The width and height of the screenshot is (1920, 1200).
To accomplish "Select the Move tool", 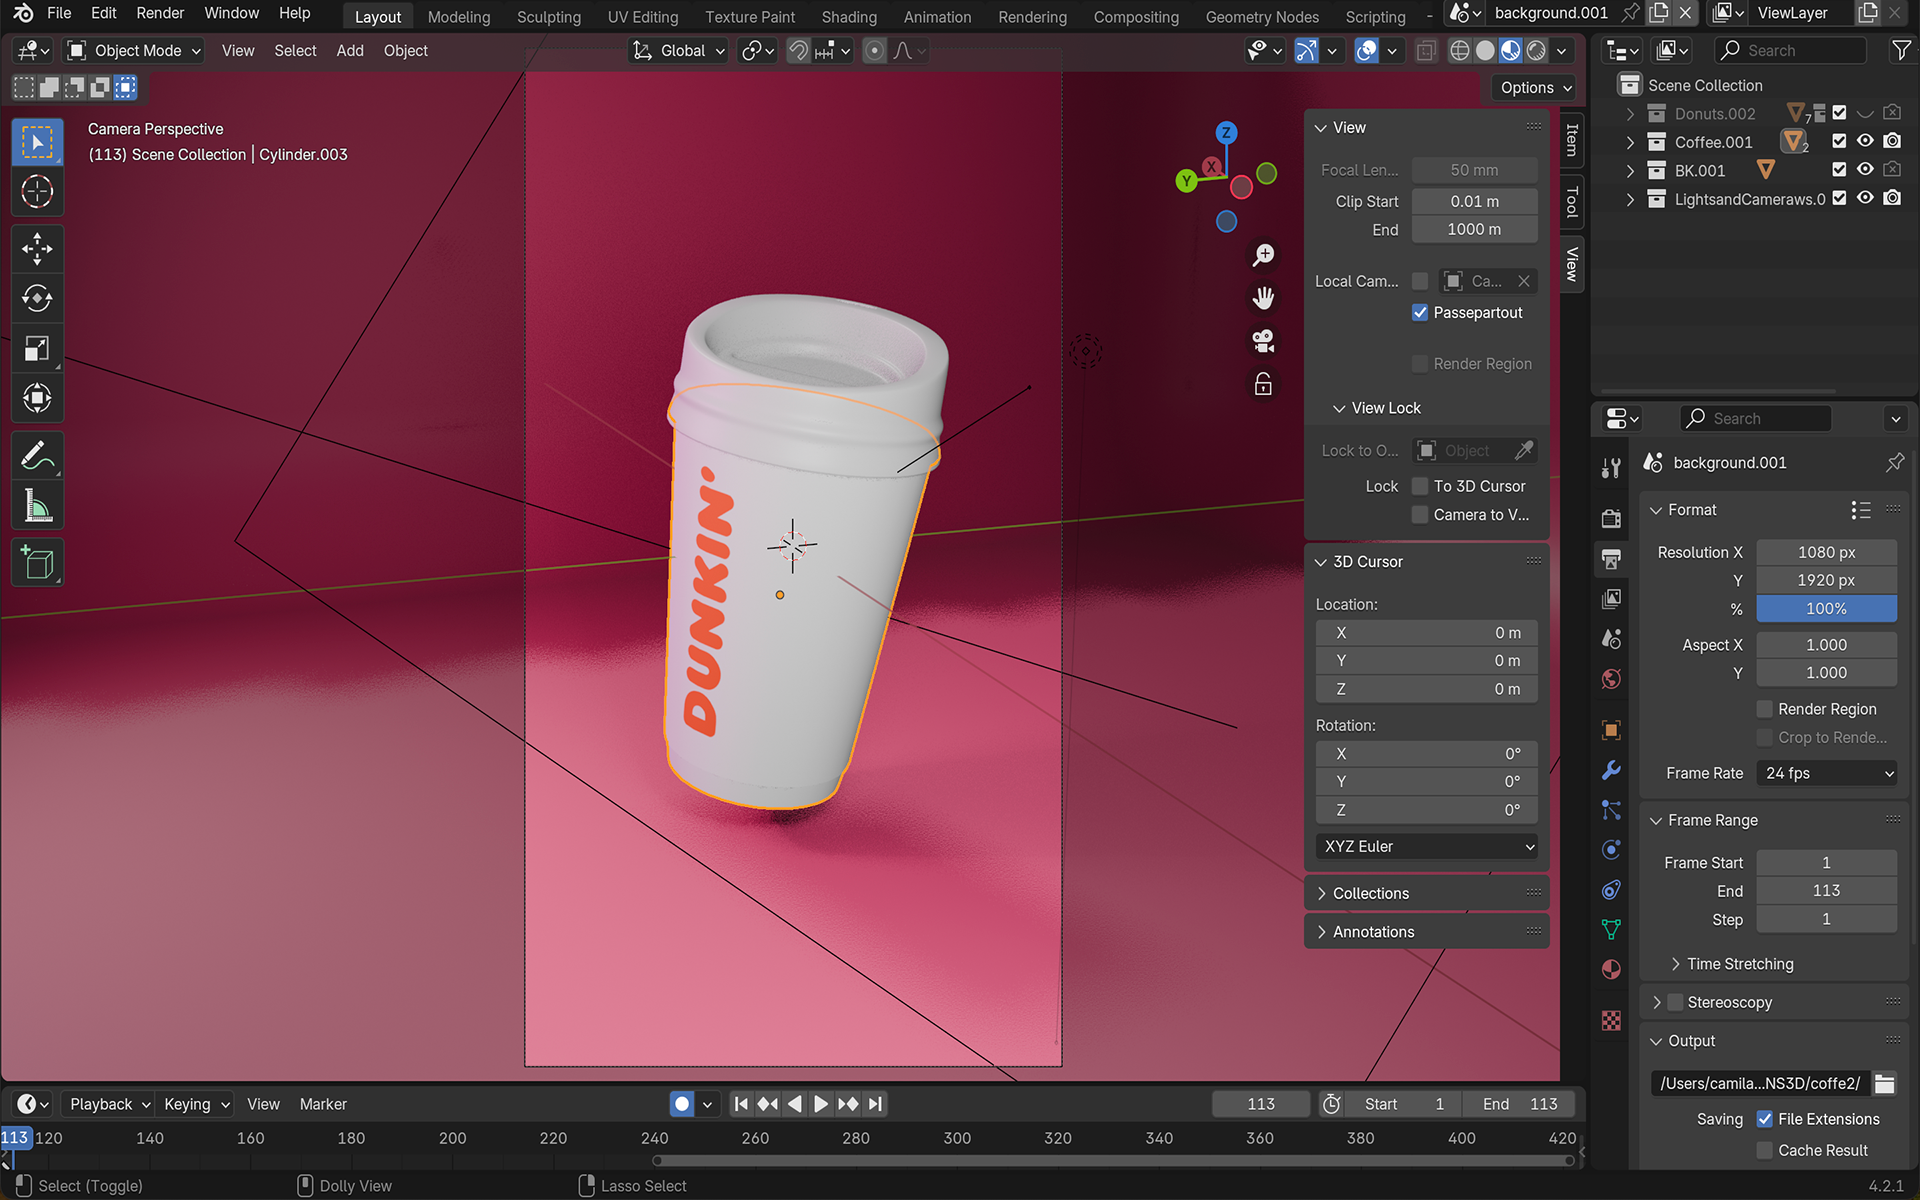I will [x=38, y=249].
